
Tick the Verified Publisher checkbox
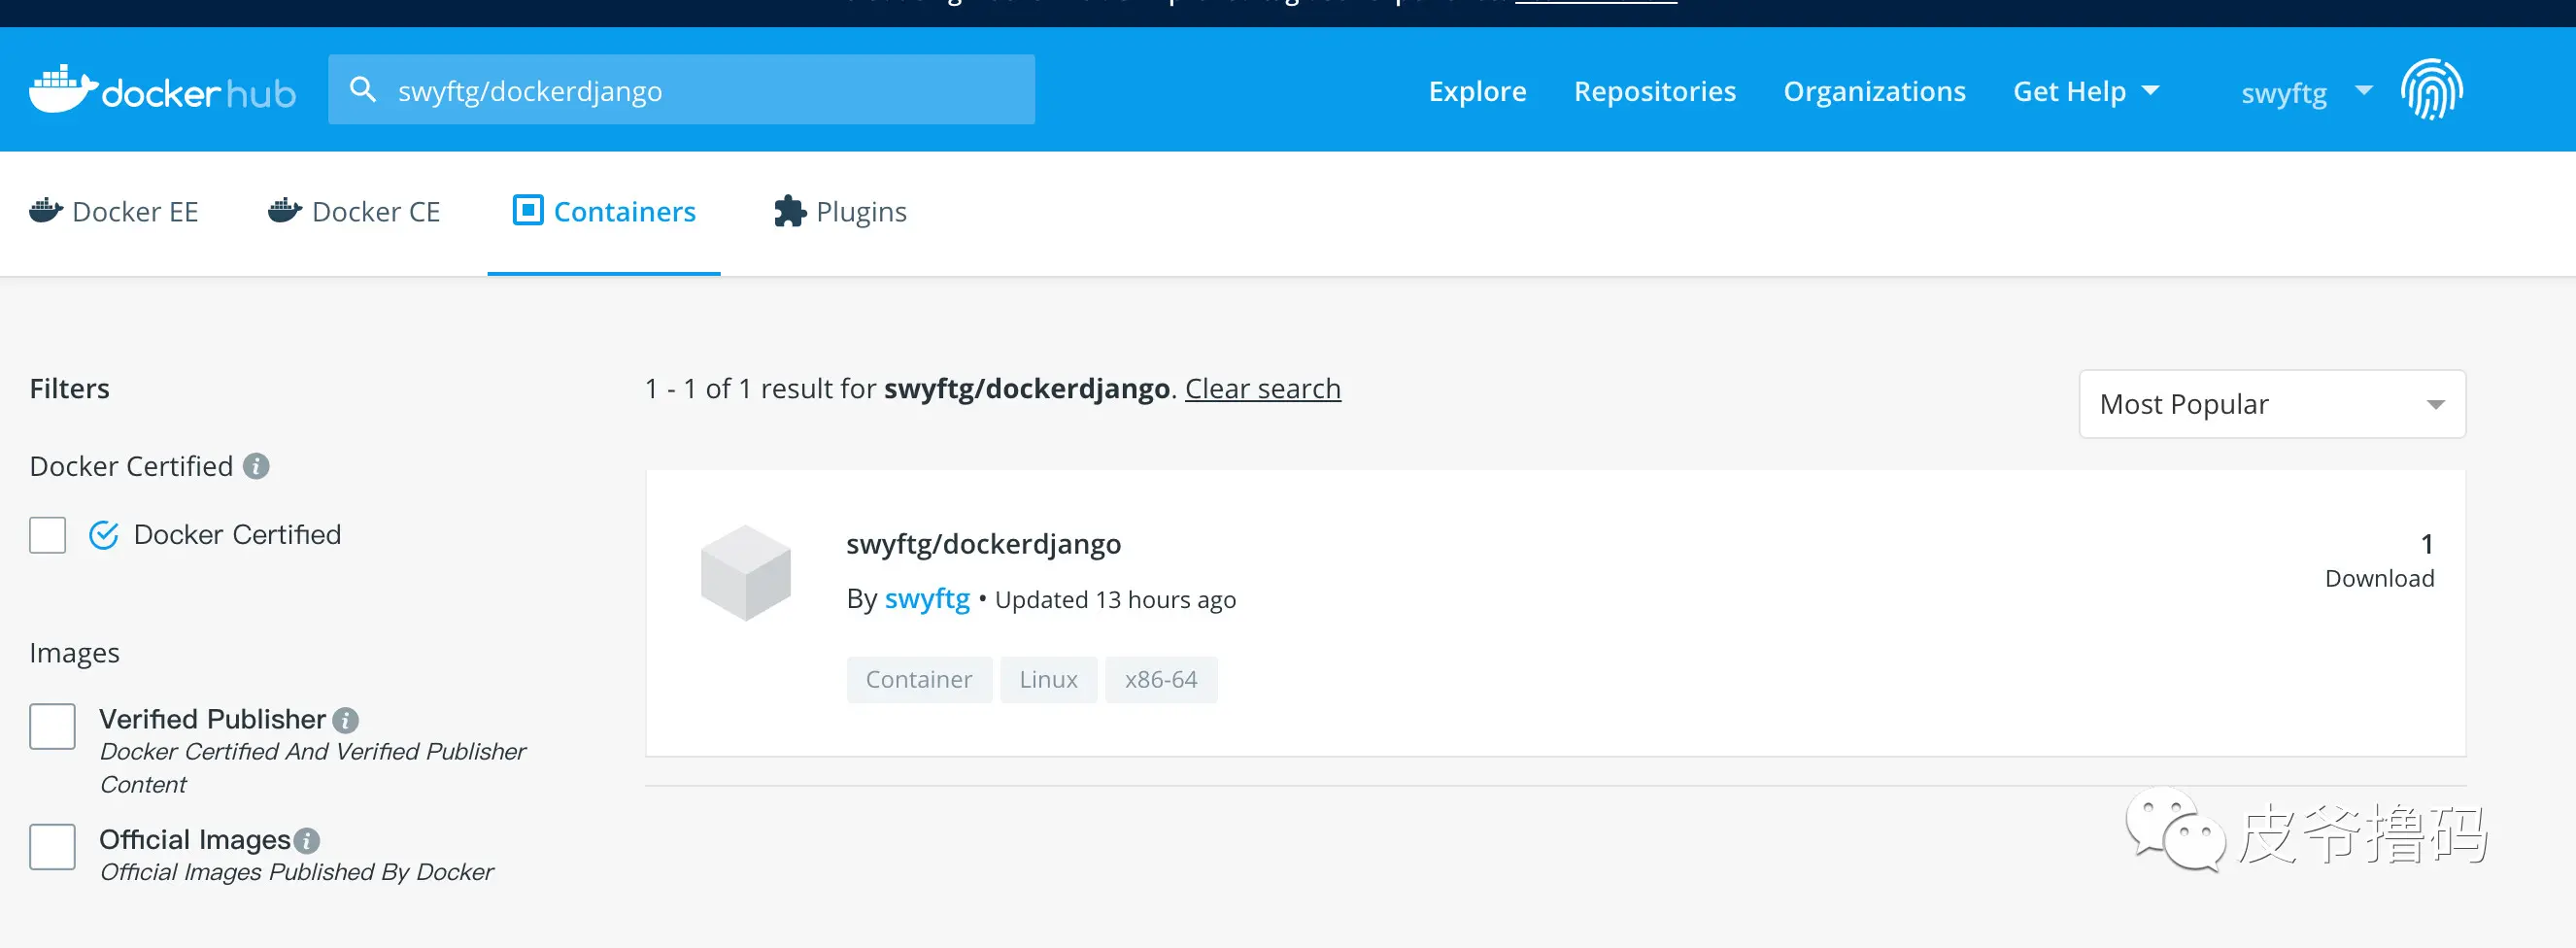pos(52,726)
